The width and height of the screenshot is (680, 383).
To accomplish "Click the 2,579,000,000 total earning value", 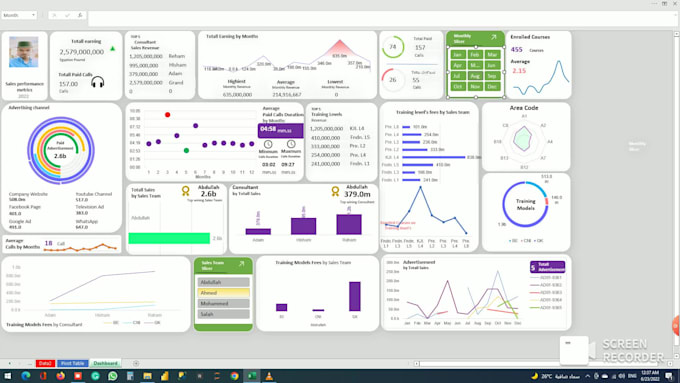I will [82, 52].
